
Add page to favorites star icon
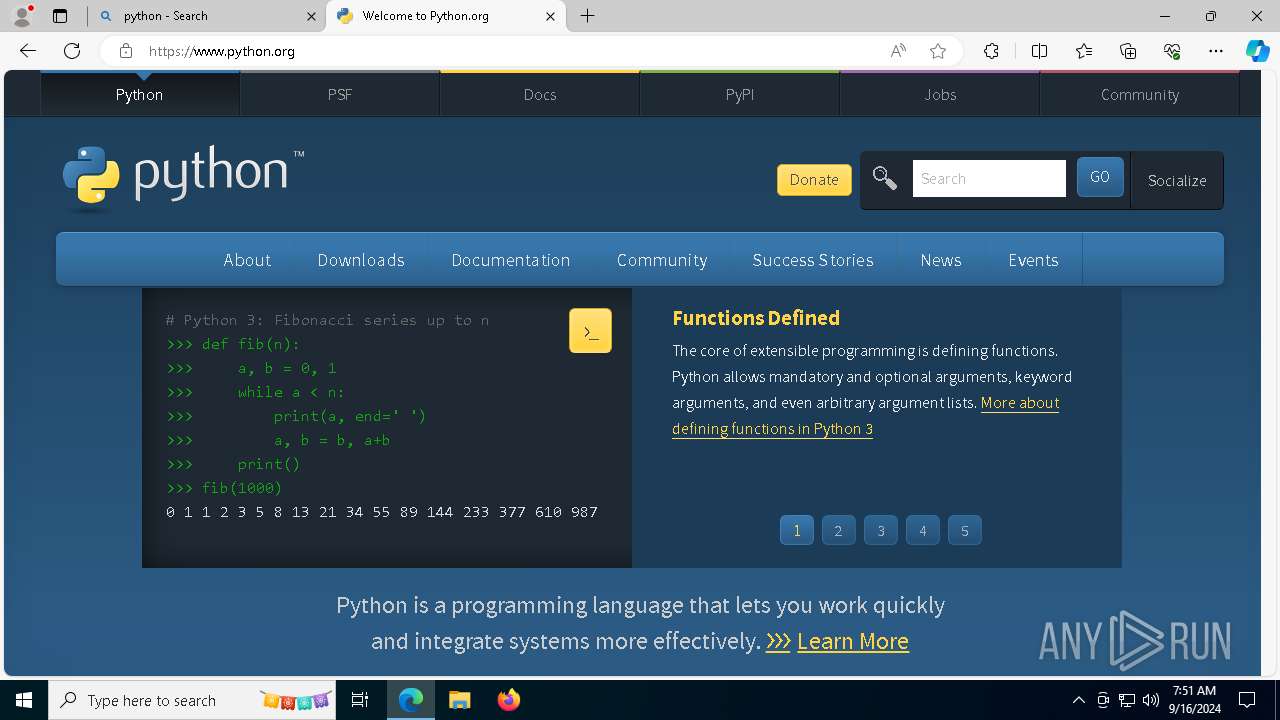click(x=938, y=51)
